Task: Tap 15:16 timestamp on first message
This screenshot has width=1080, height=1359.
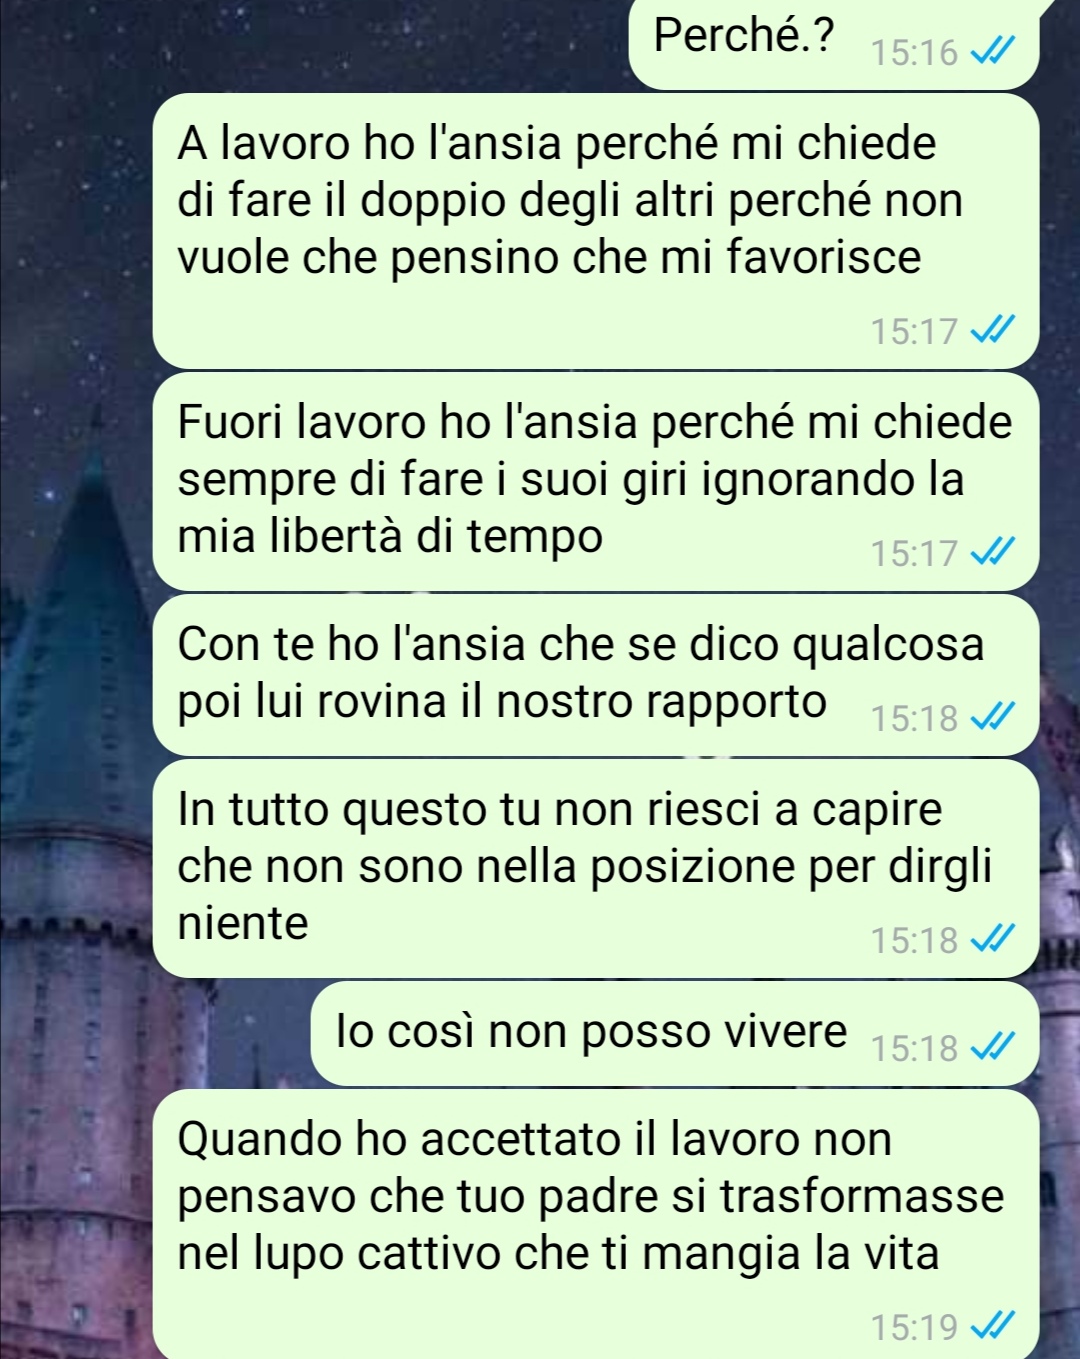Action: pos(914,53)
